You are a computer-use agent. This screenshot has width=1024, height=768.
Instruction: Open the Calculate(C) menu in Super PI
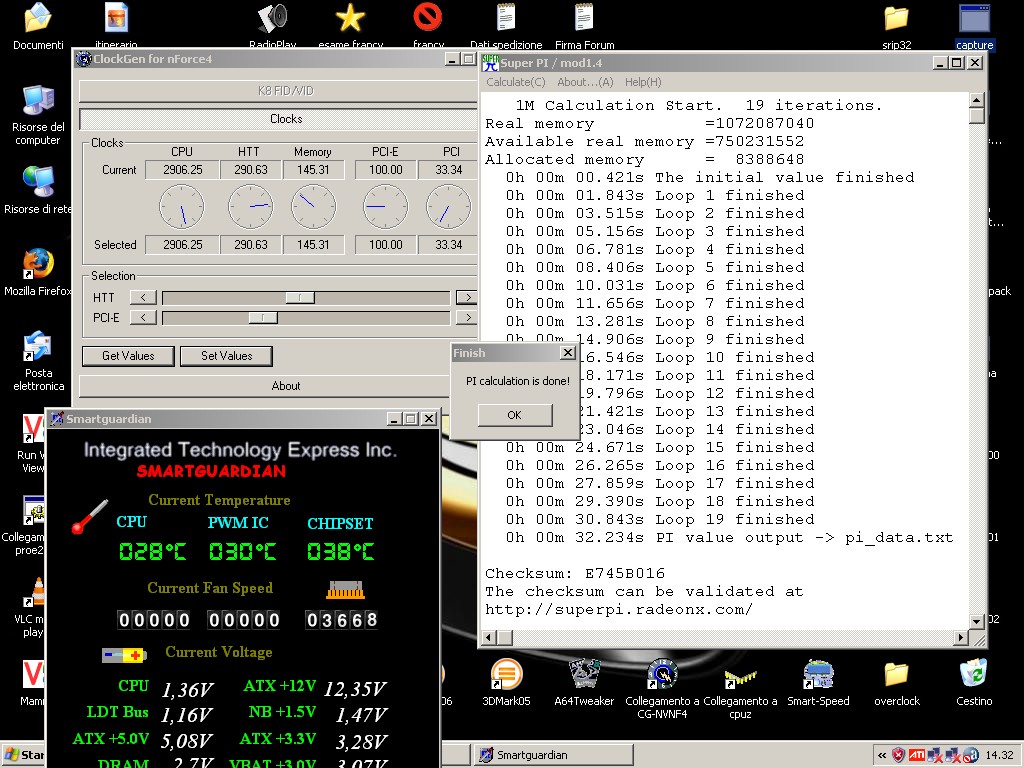point(515,82)
